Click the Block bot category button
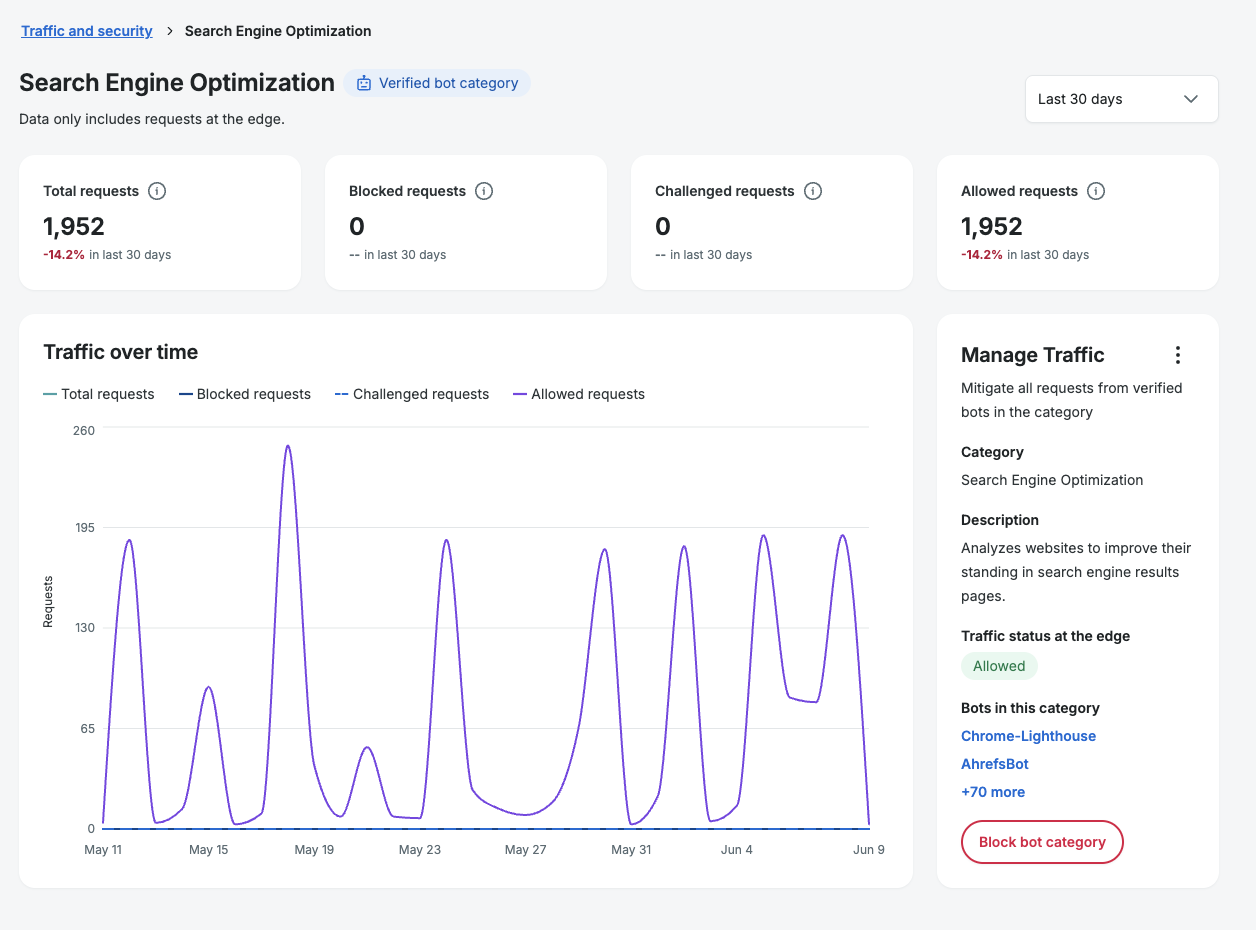The image size is (1256, 930). click(x=1042, y=842)
